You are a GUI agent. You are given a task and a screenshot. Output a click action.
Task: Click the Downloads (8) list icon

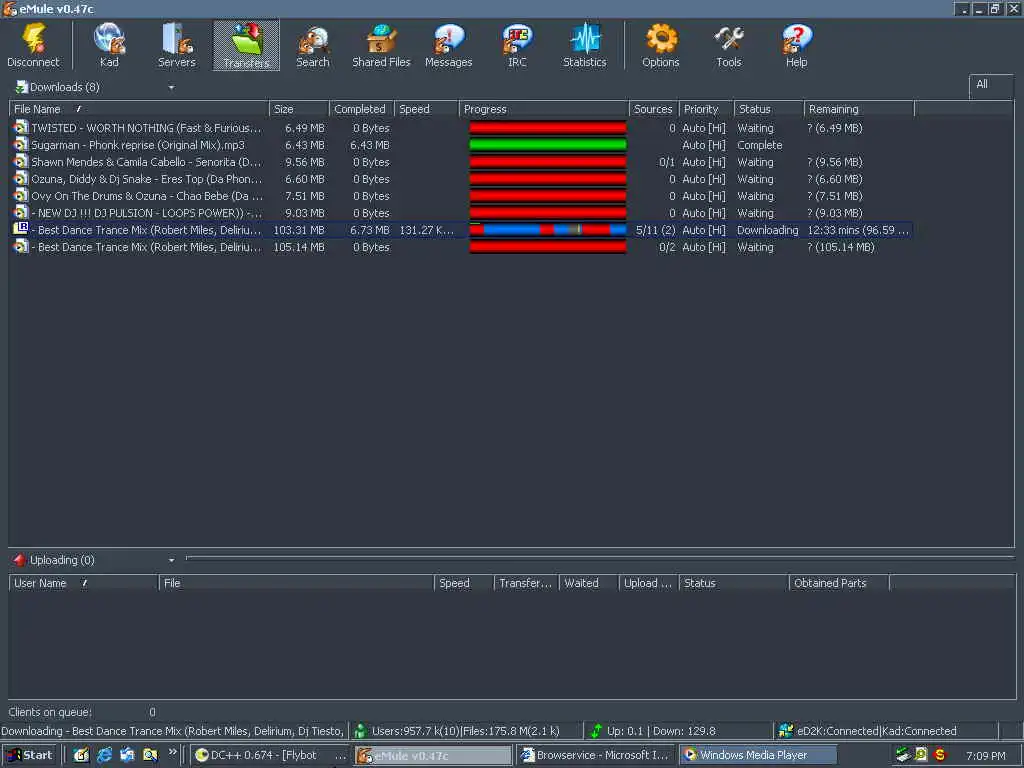click(21, 87)
